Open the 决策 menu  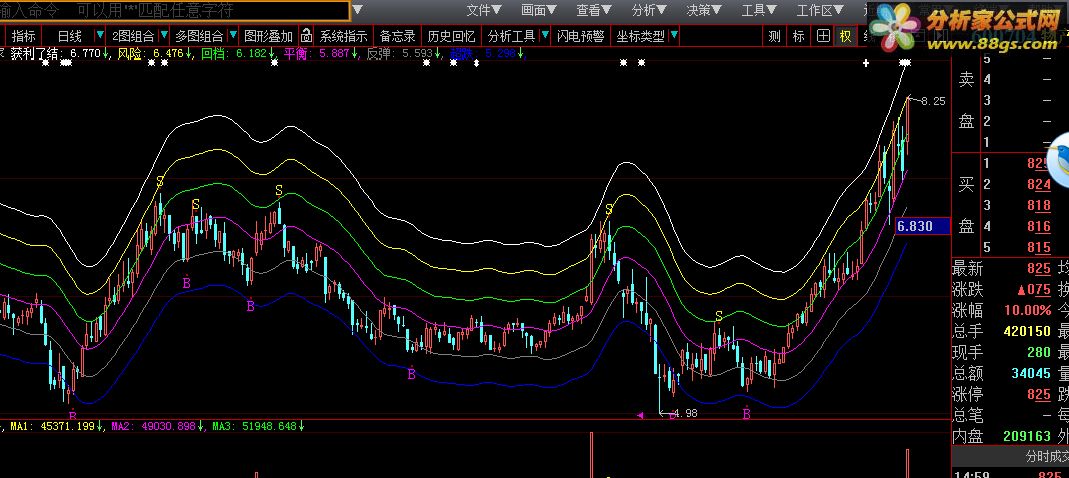704,10
